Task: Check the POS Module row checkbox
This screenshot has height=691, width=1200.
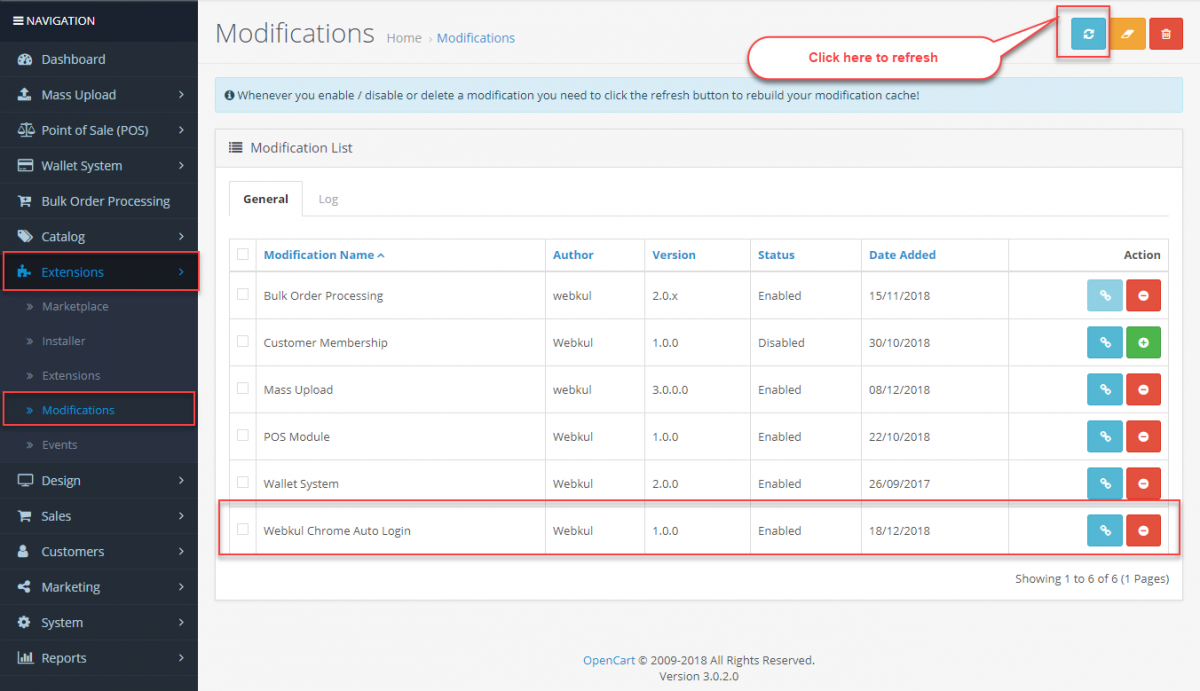Action: click(243, 436)
